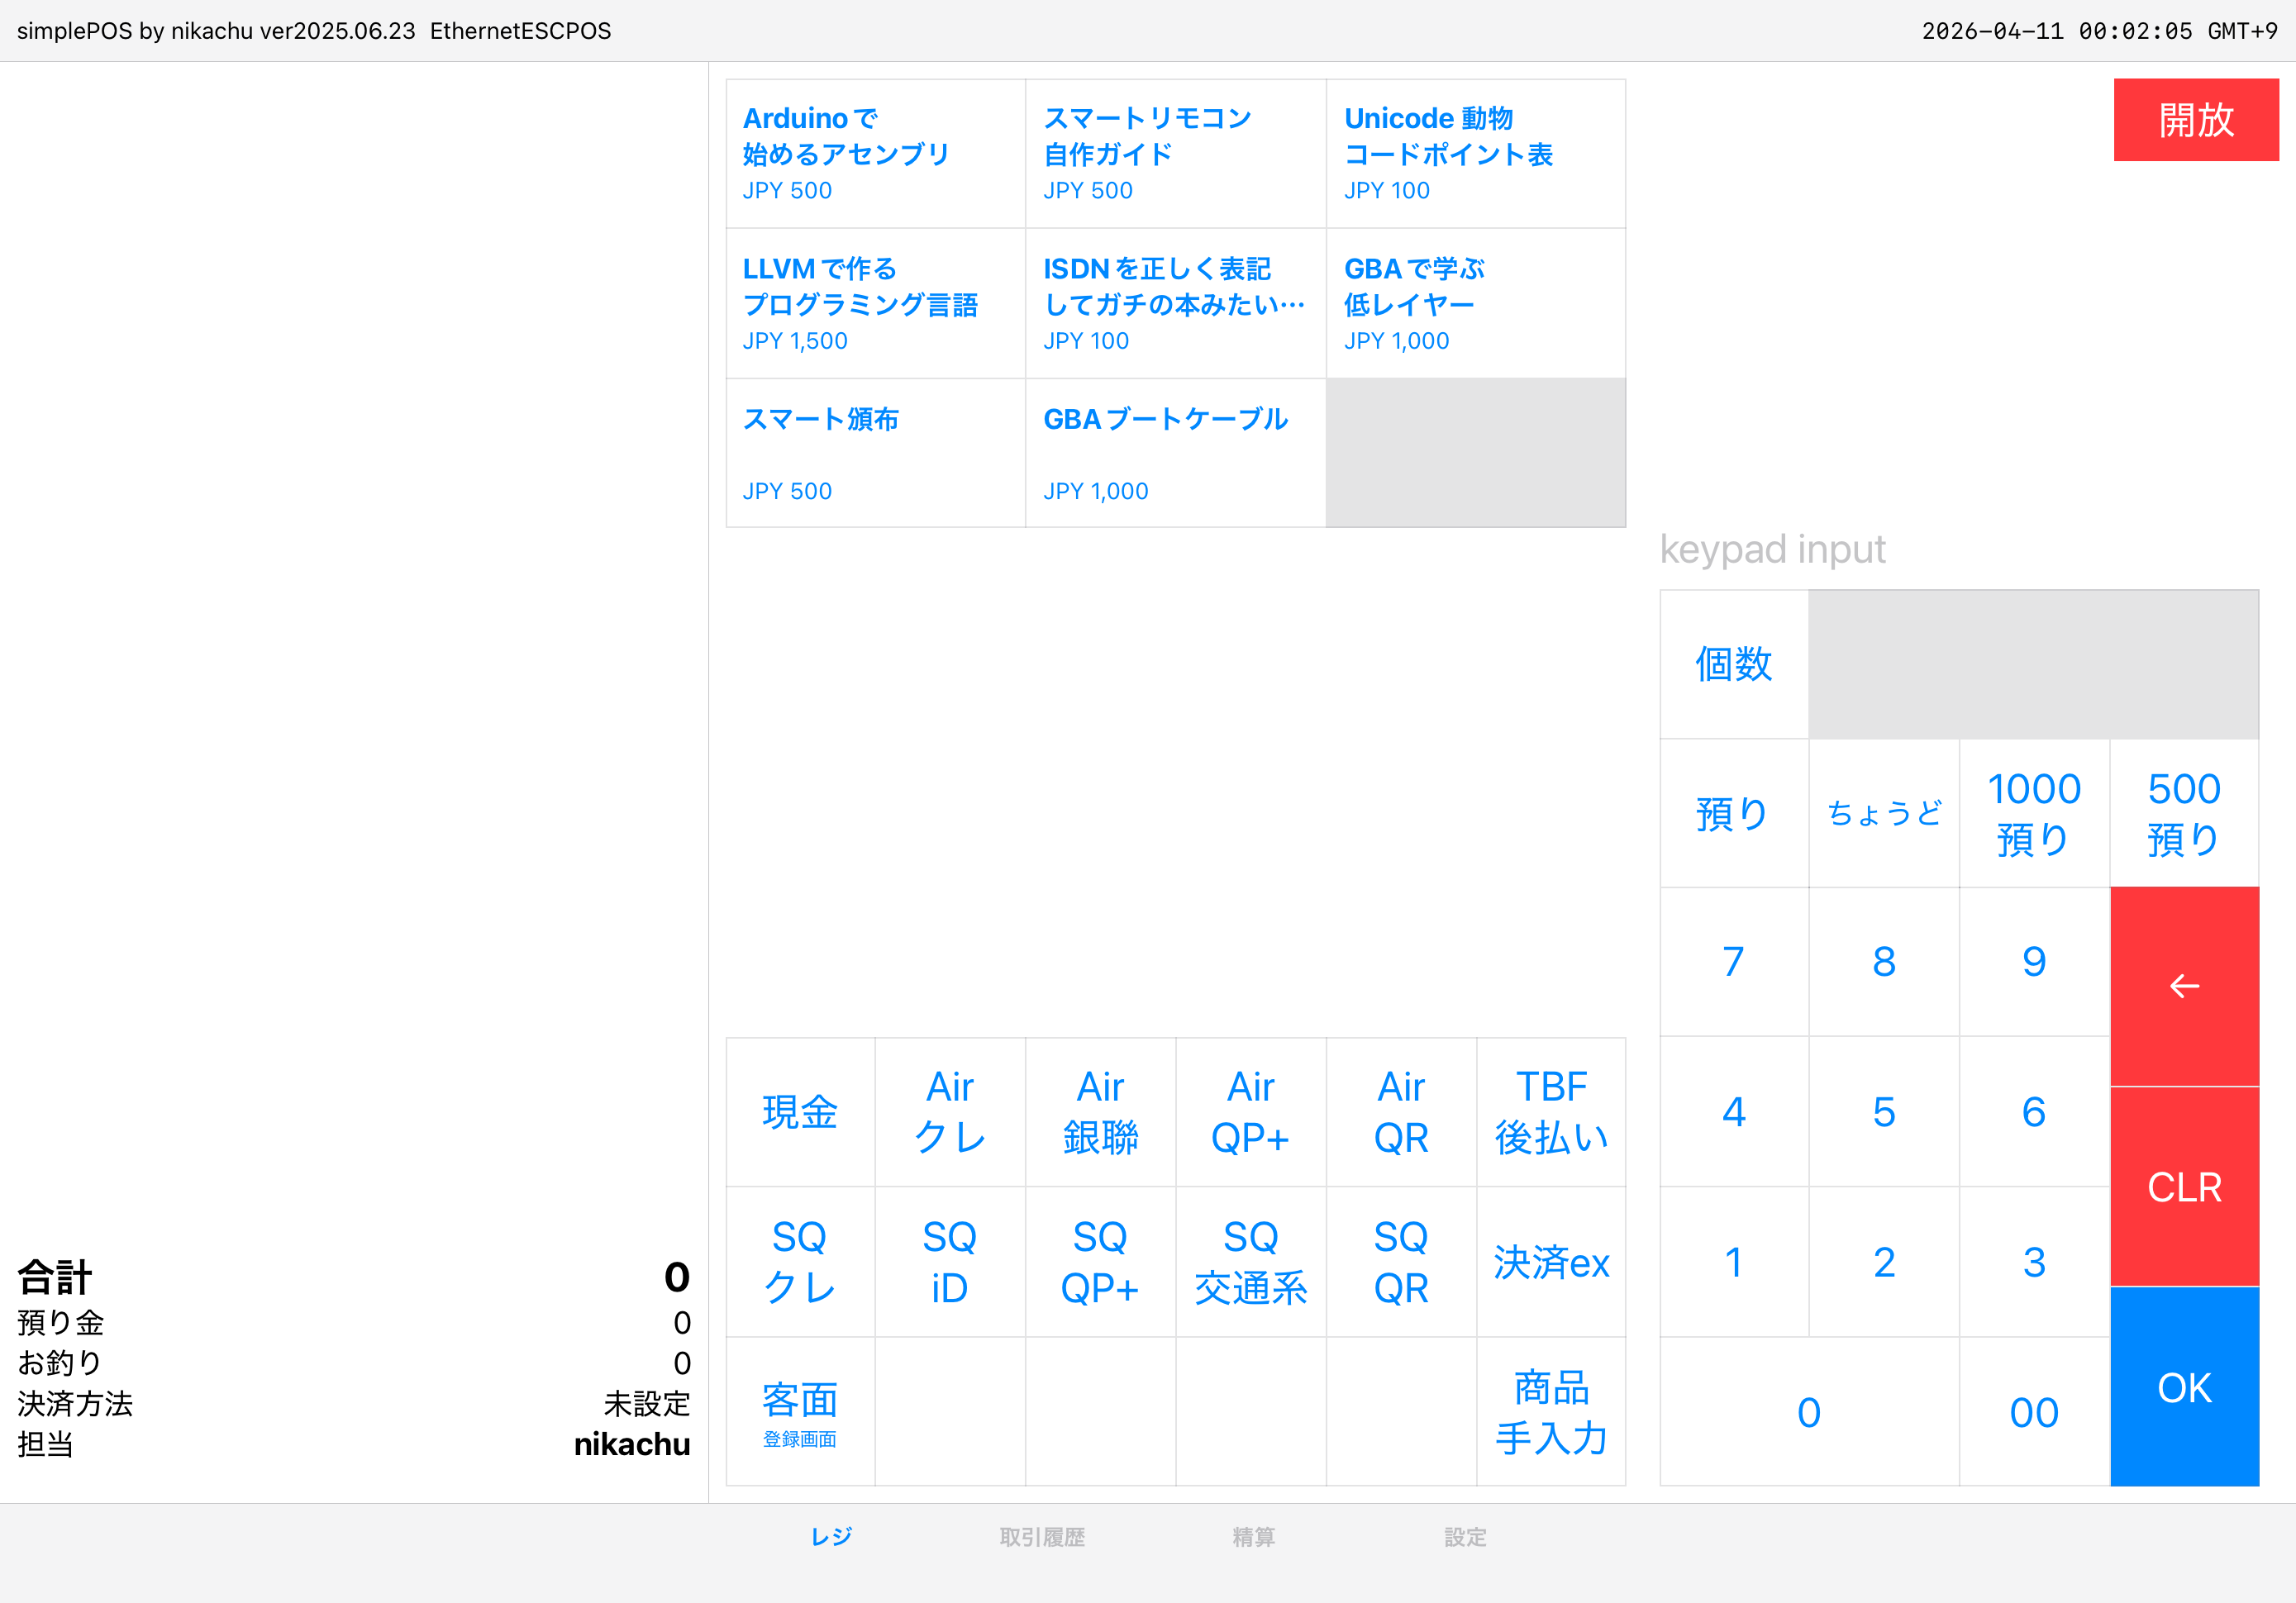
Task: Add LLVMで作るプログラミング言語 item
Action: pos(875,303)
